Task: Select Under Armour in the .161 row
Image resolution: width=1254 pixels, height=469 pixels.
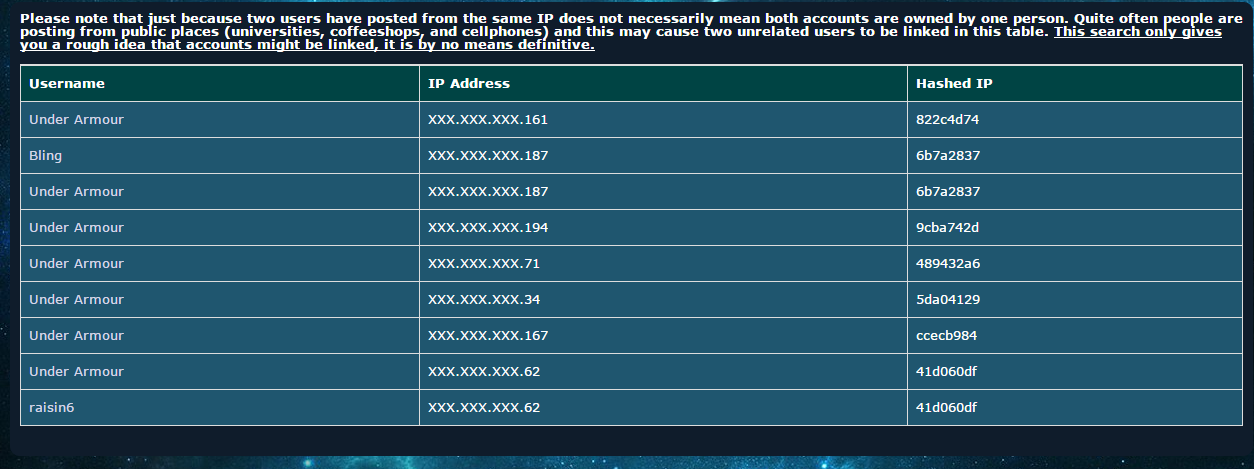Action: 76,120
